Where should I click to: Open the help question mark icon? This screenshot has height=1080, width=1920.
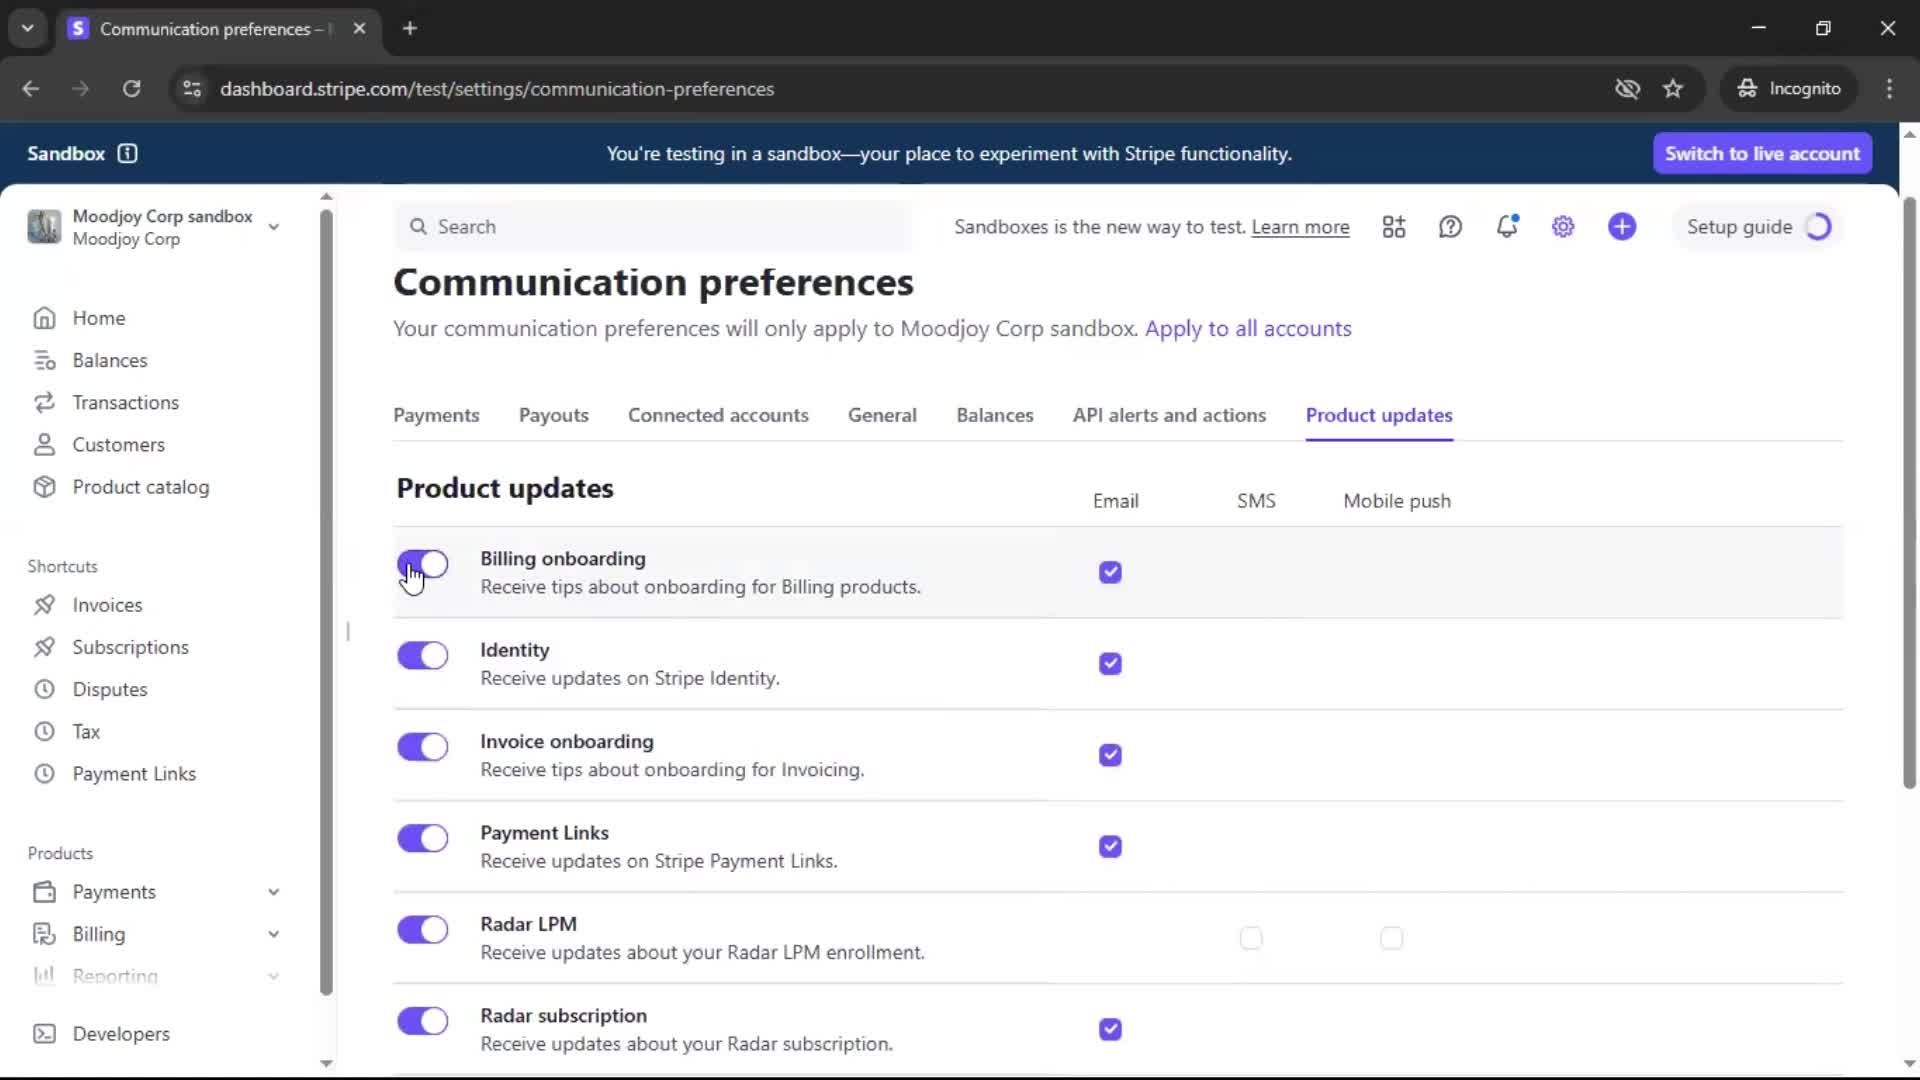(1450, 227)
